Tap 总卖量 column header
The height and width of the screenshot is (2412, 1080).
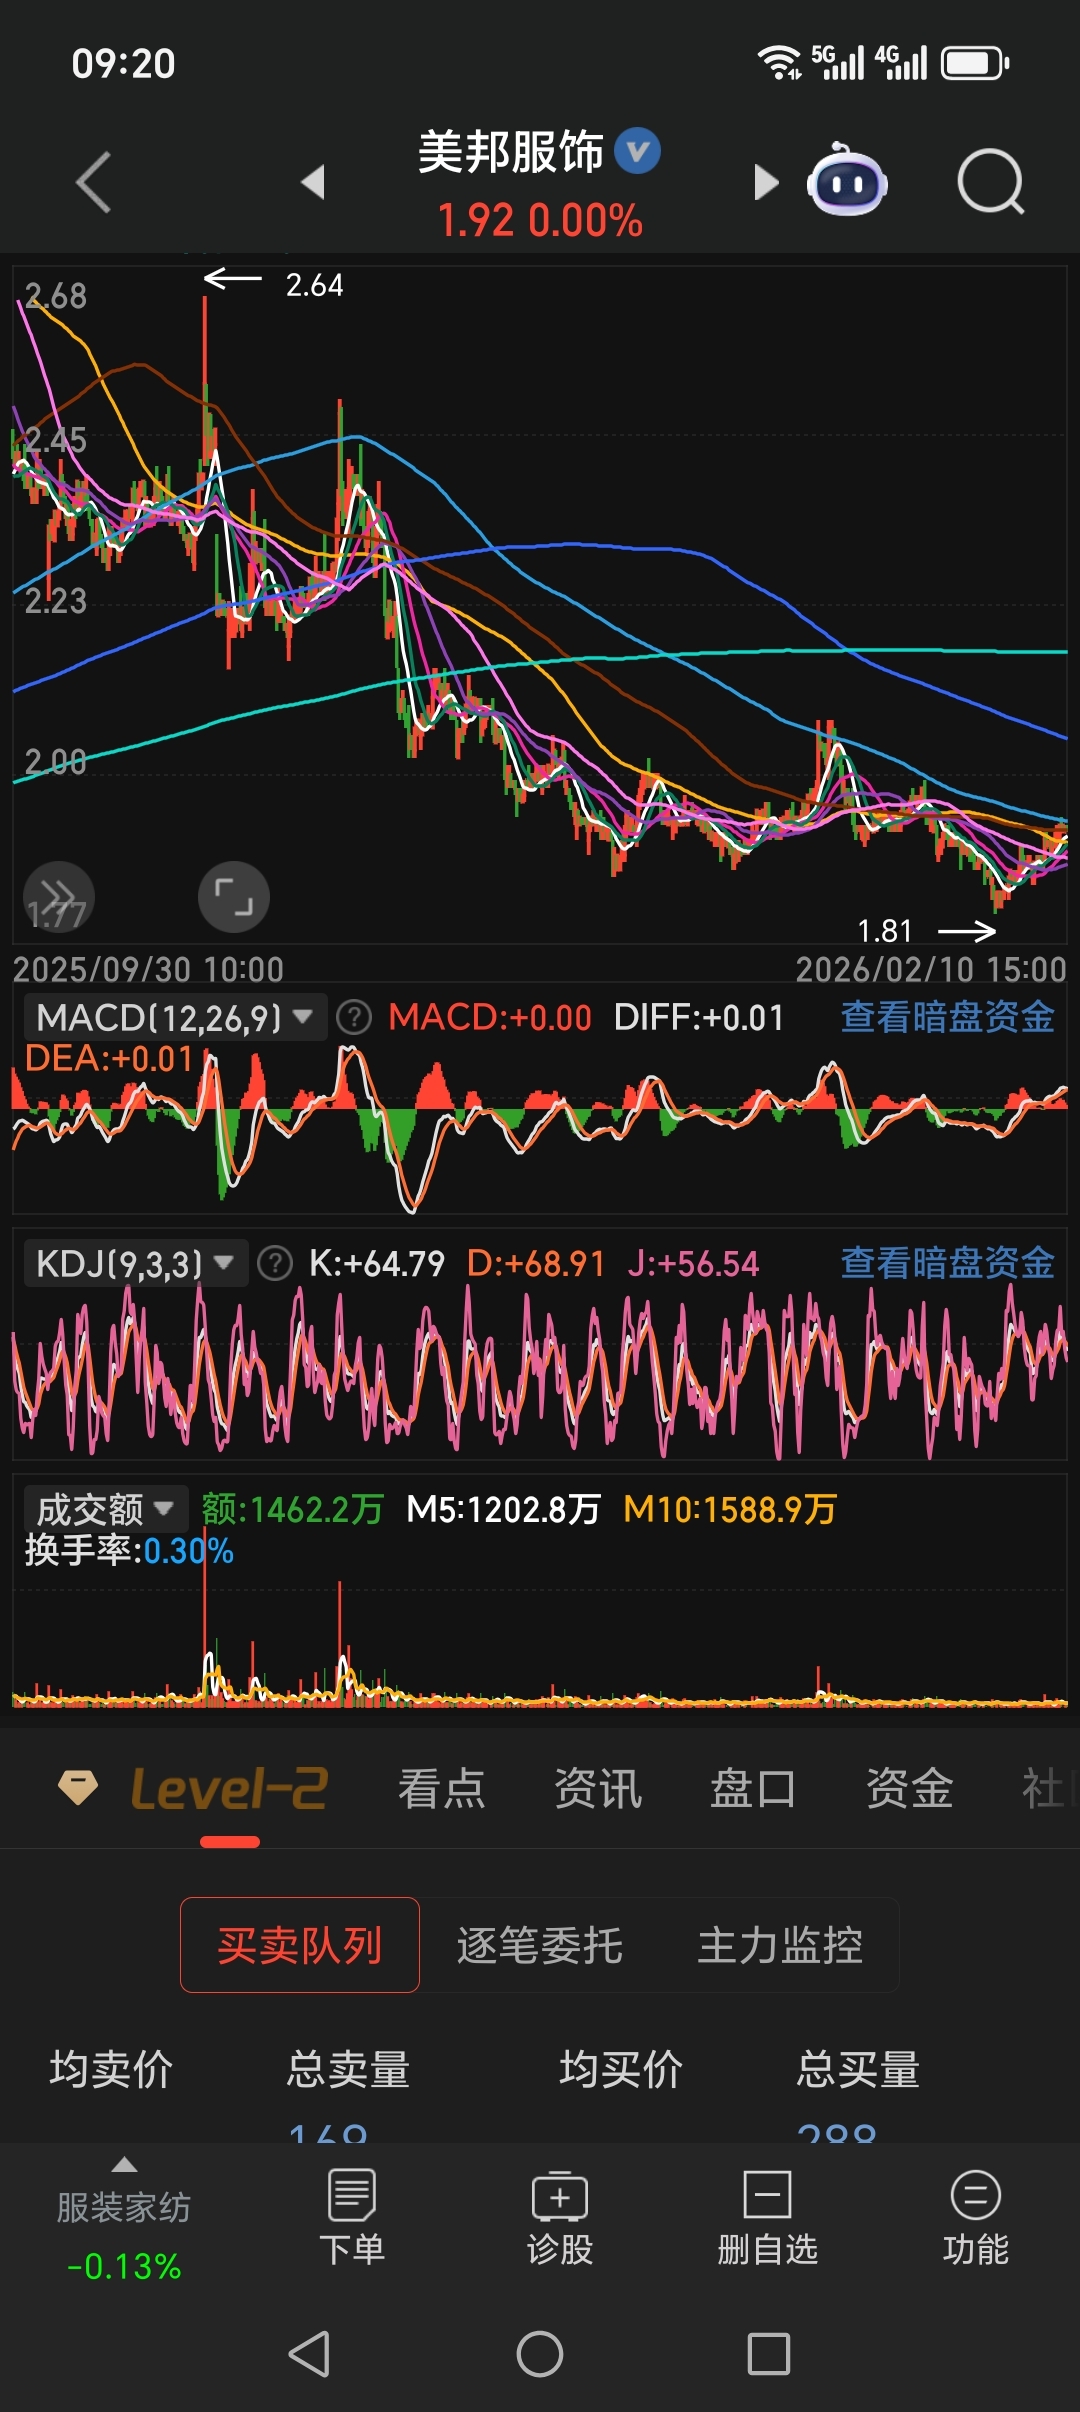(348, 2069)
